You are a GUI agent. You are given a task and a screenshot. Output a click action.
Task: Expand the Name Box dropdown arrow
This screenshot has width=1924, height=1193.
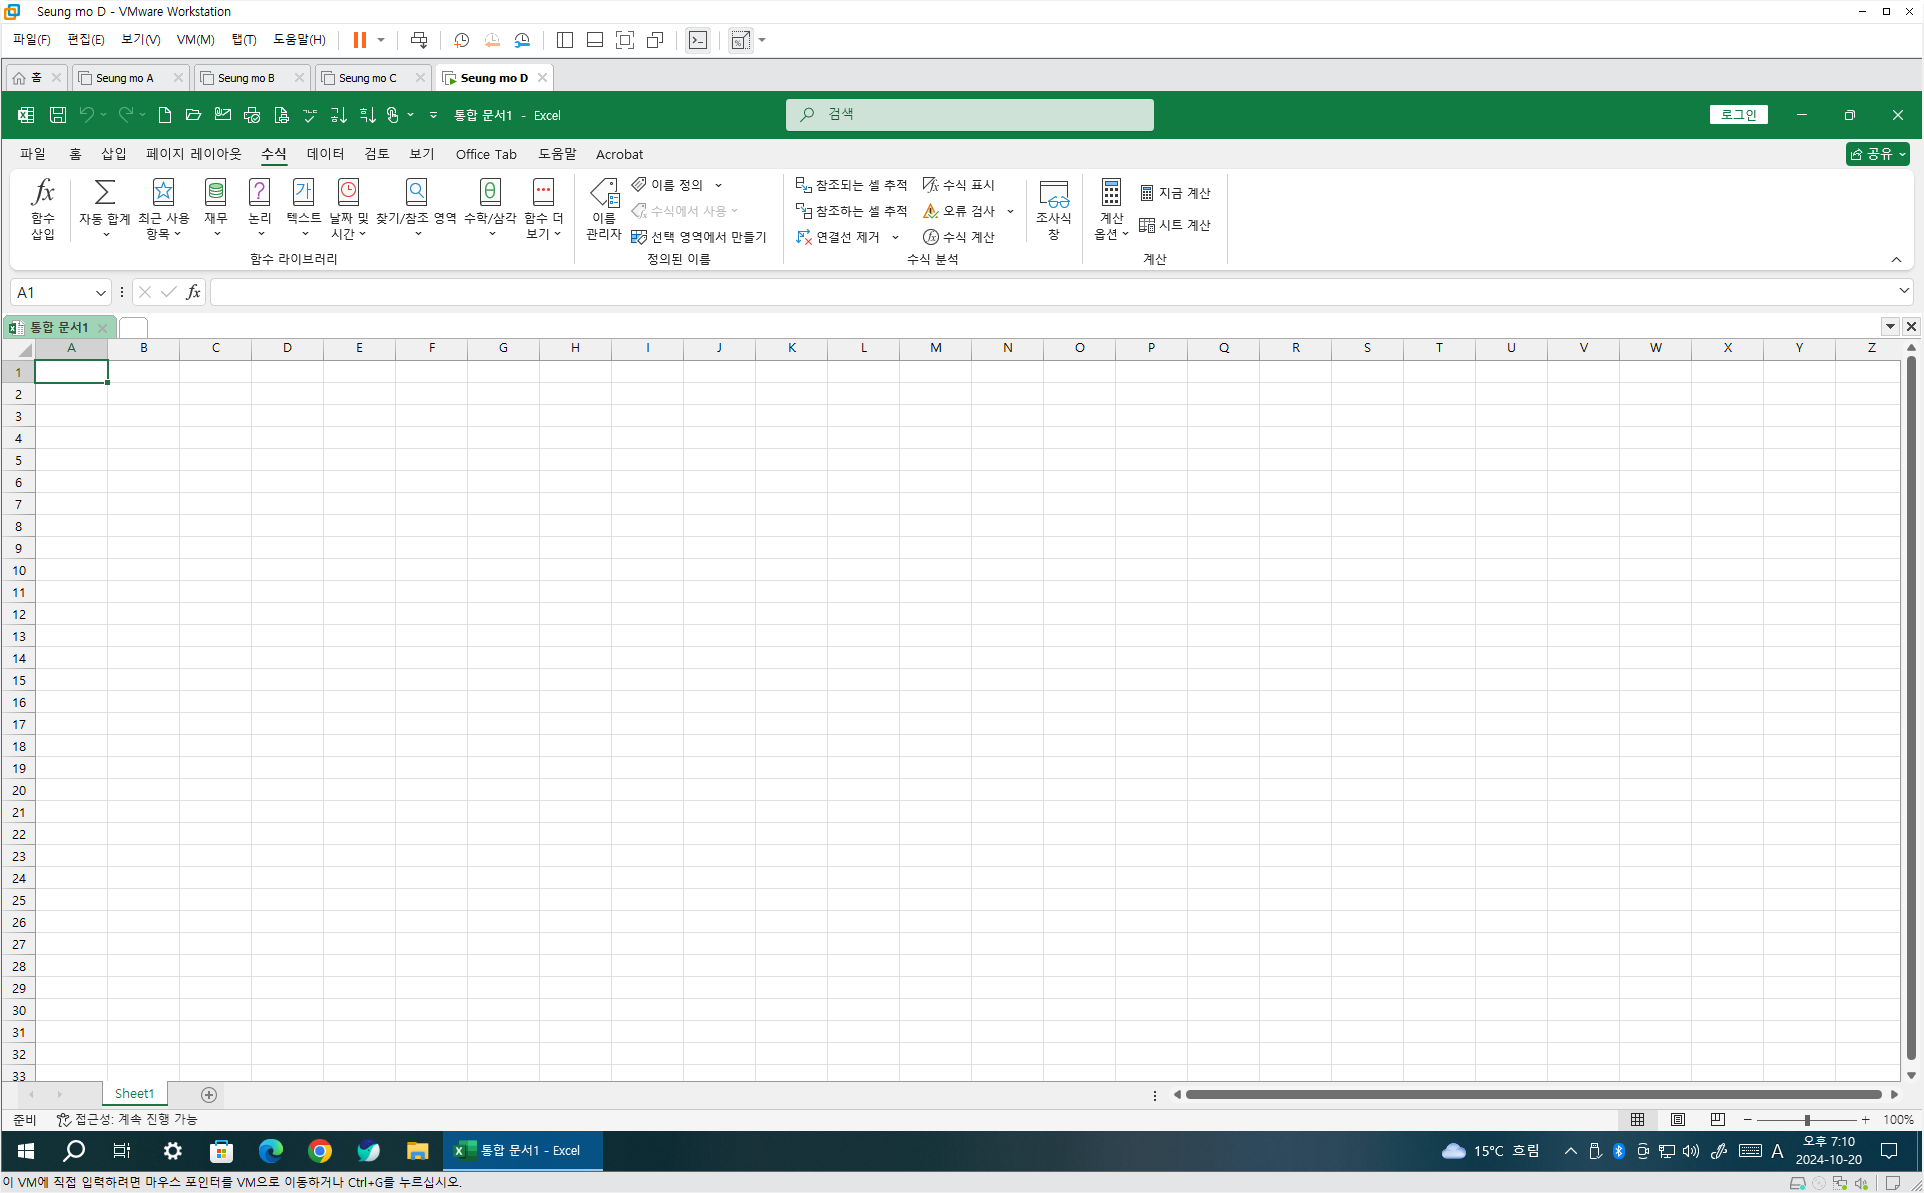pyautogui.click(x=100, y=292)
